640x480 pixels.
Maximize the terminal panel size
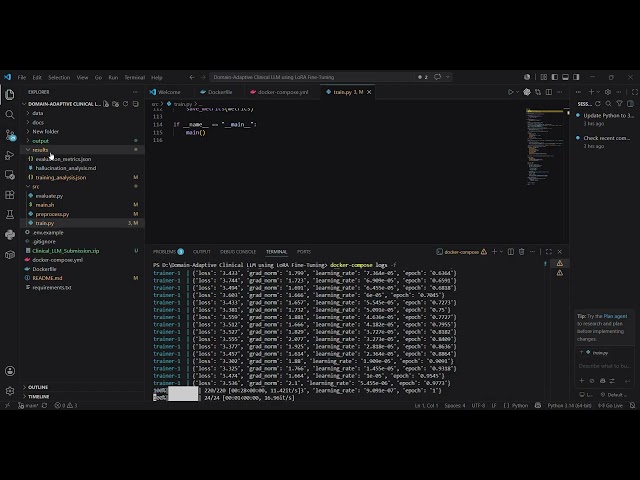(x=549, y=252)
